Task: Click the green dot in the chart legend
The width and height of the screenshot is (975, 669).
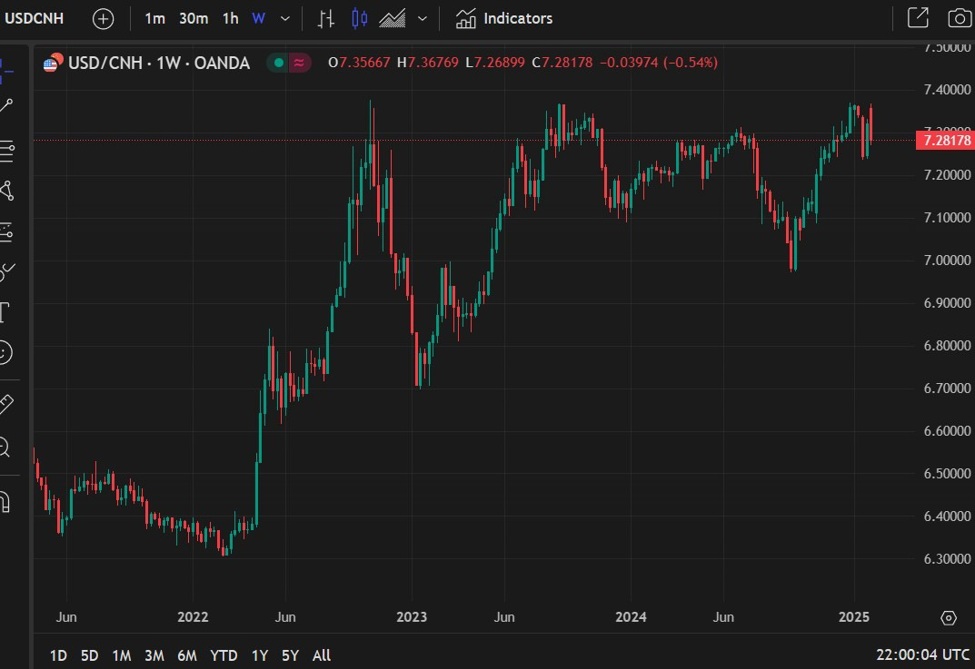Action: [278, 62]
